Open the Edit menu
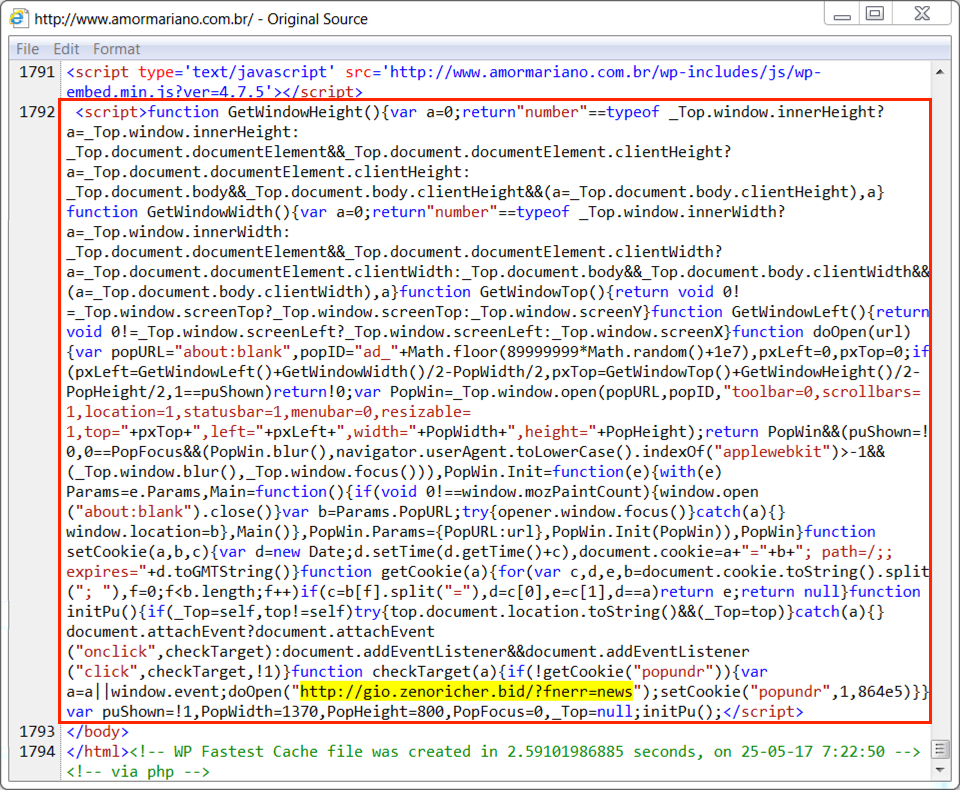Image resolution: width=960 pixels, height=790 pixels. (66, 49)
